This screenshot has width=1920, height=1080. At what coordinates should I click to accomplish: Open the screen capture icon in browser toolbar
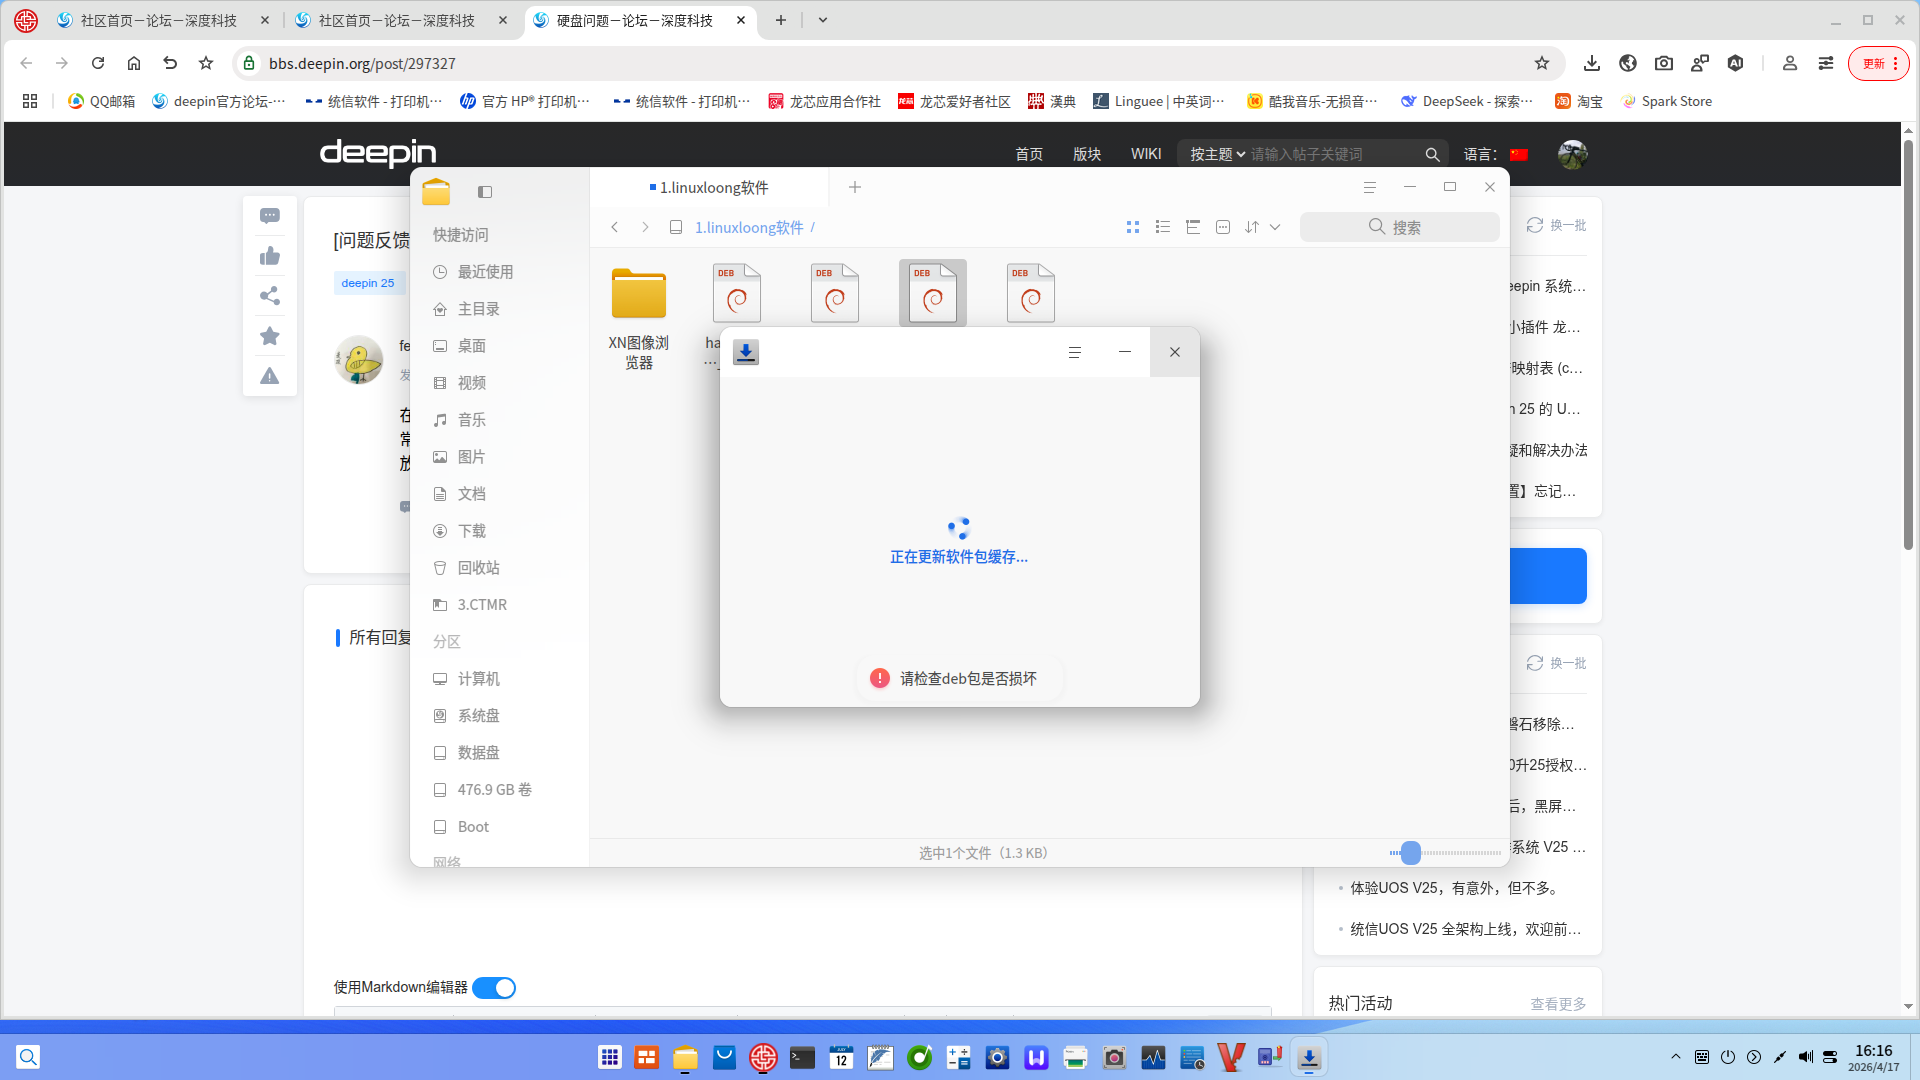point(1663,63)
